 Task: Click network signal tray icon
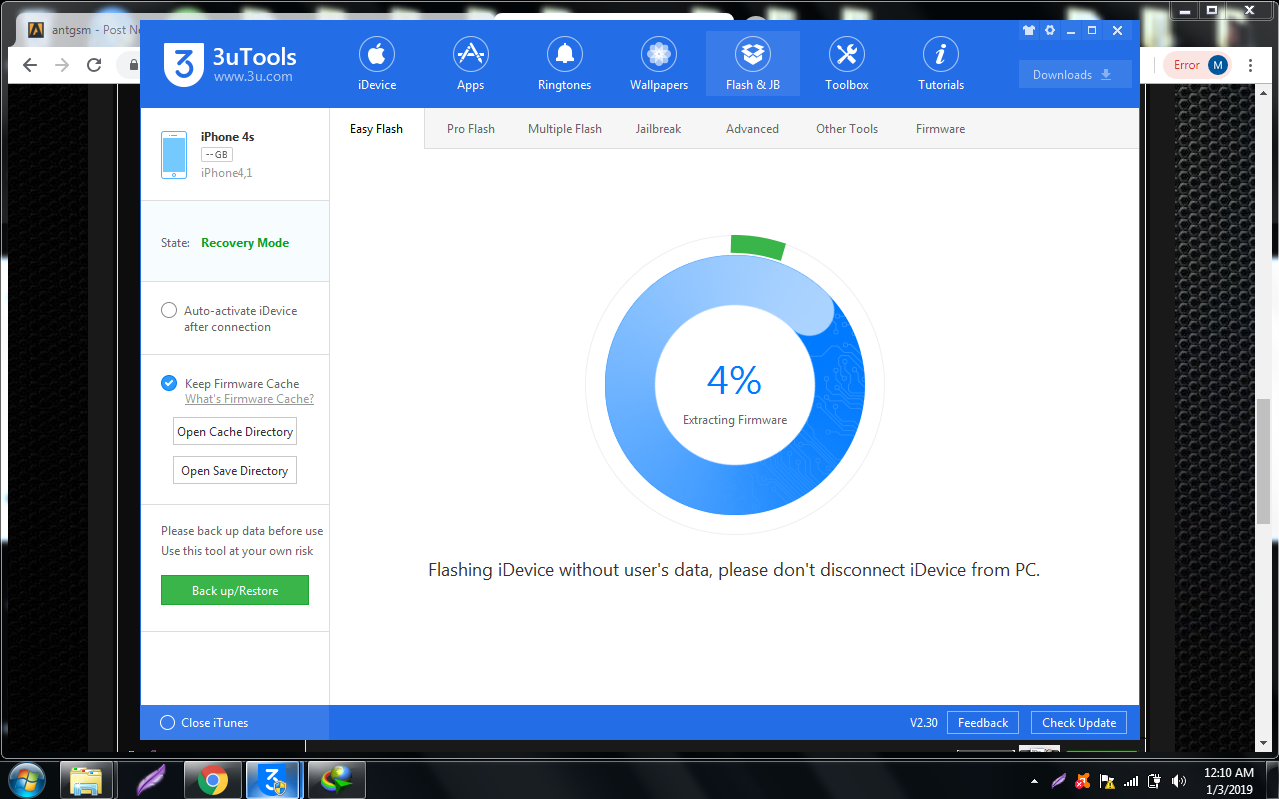[1131, 780]
